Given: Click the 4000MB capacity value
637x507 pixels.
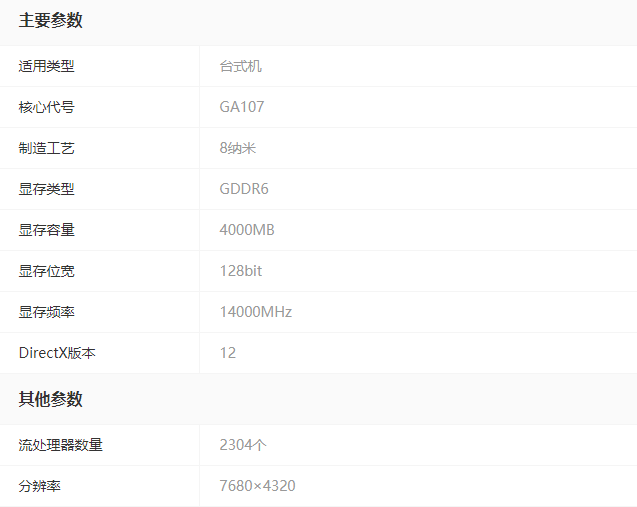Looking at the screenshot, I should 247,230.
